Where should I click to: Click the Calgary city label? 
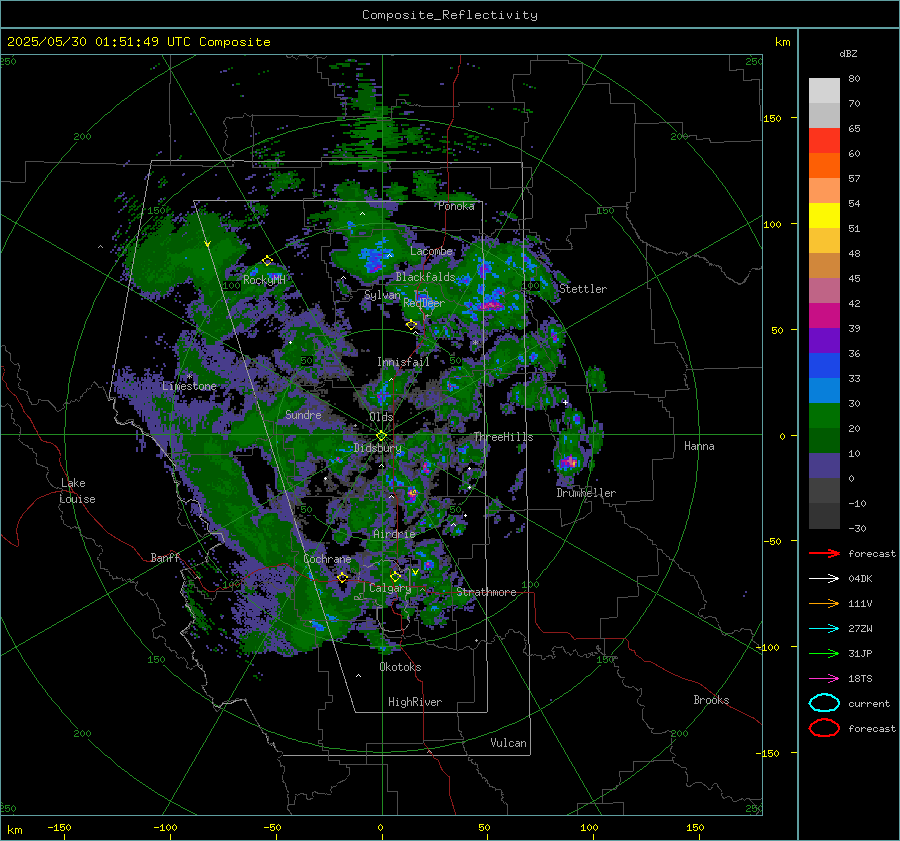tap(390, 588)
